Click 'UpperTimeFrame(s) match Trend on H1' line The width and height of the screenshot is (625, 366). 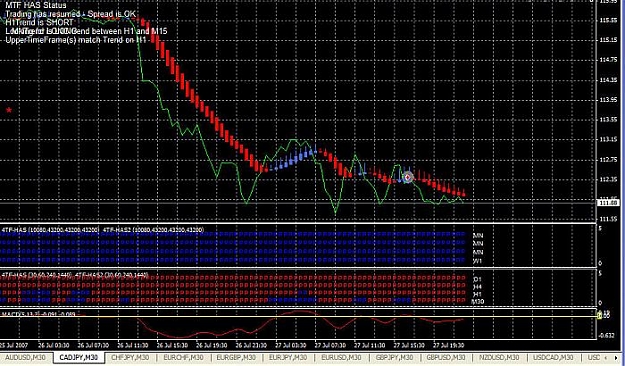[x=76, y=40]
